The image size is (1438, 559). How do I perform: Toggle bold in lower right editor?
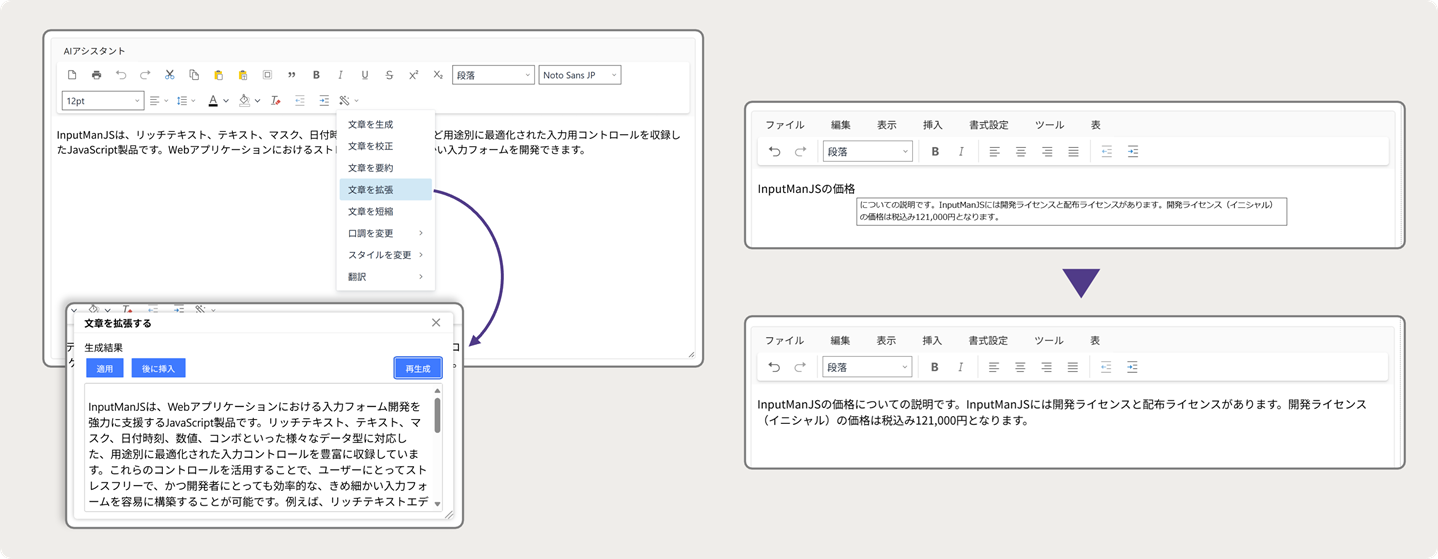pos(934,367)
